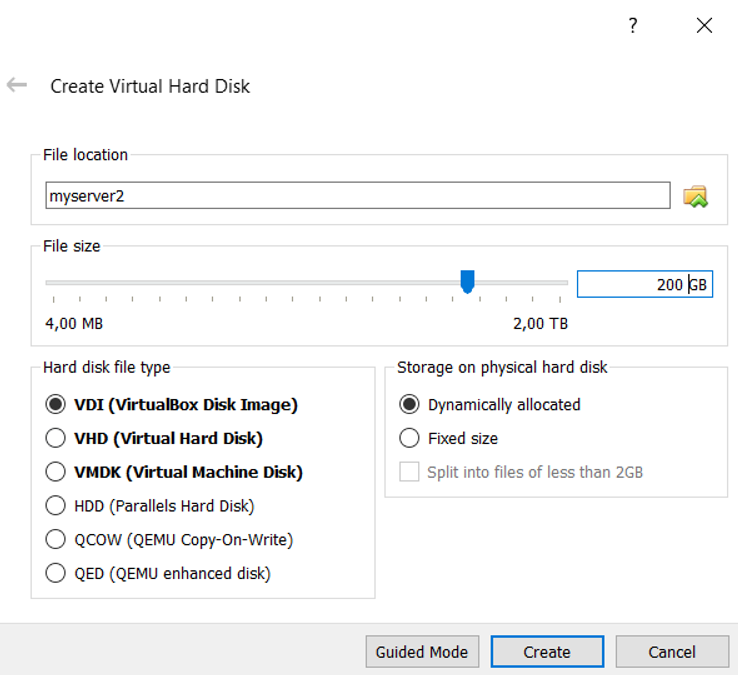
Task: Open the help question mark
Action: click(x=633, y=25)
